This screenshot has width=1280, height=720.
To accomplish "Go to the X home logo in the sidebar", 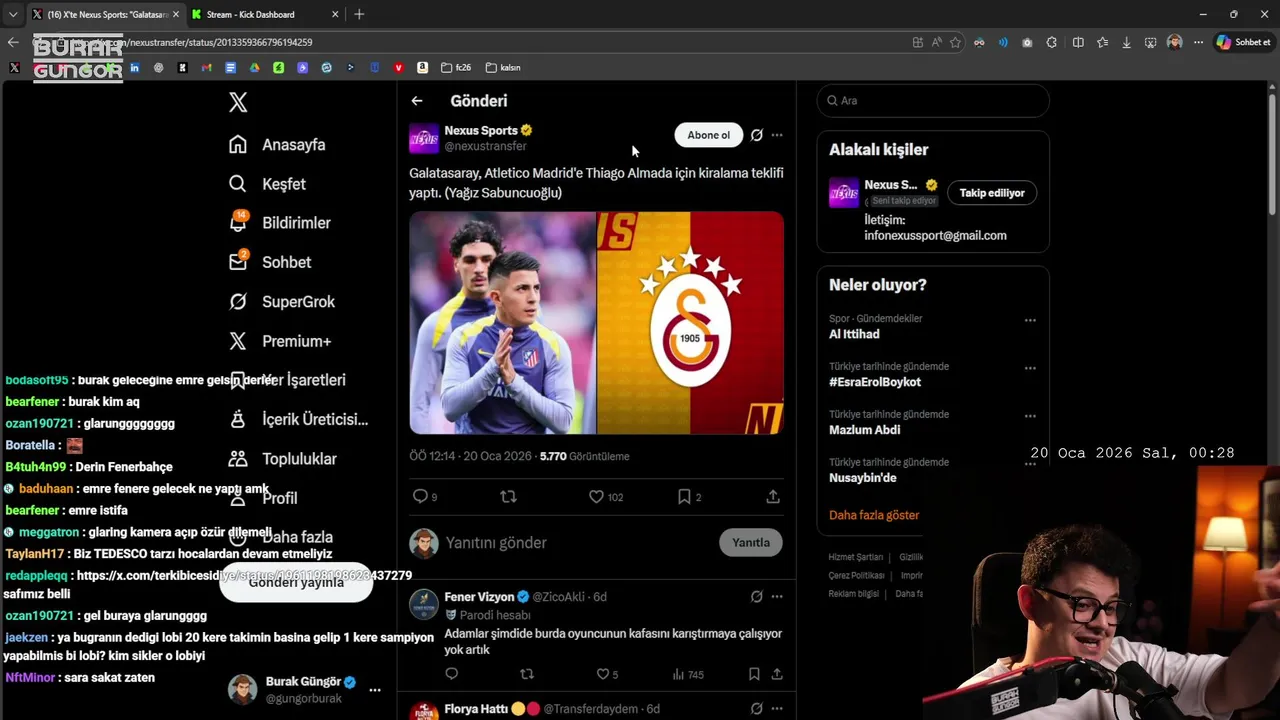I will (x=238, y=101).
